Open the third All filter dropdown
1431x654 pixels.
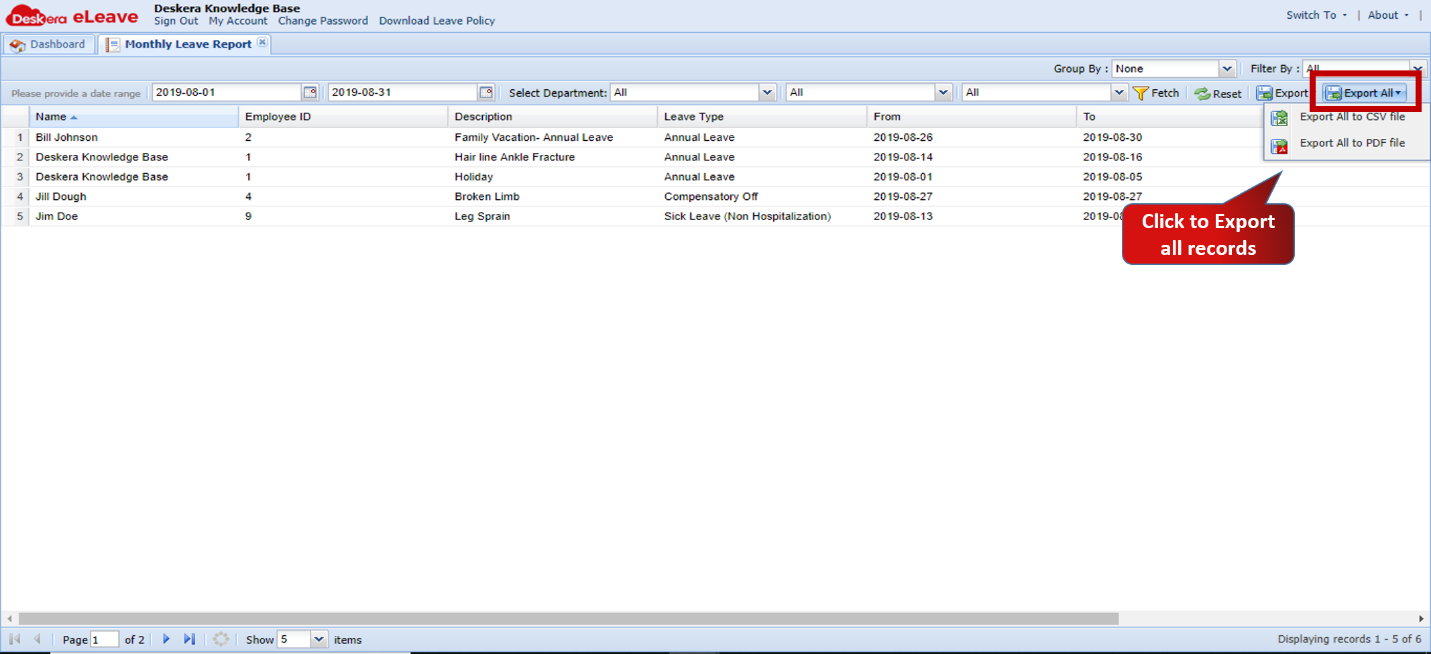coord(1119,92)
